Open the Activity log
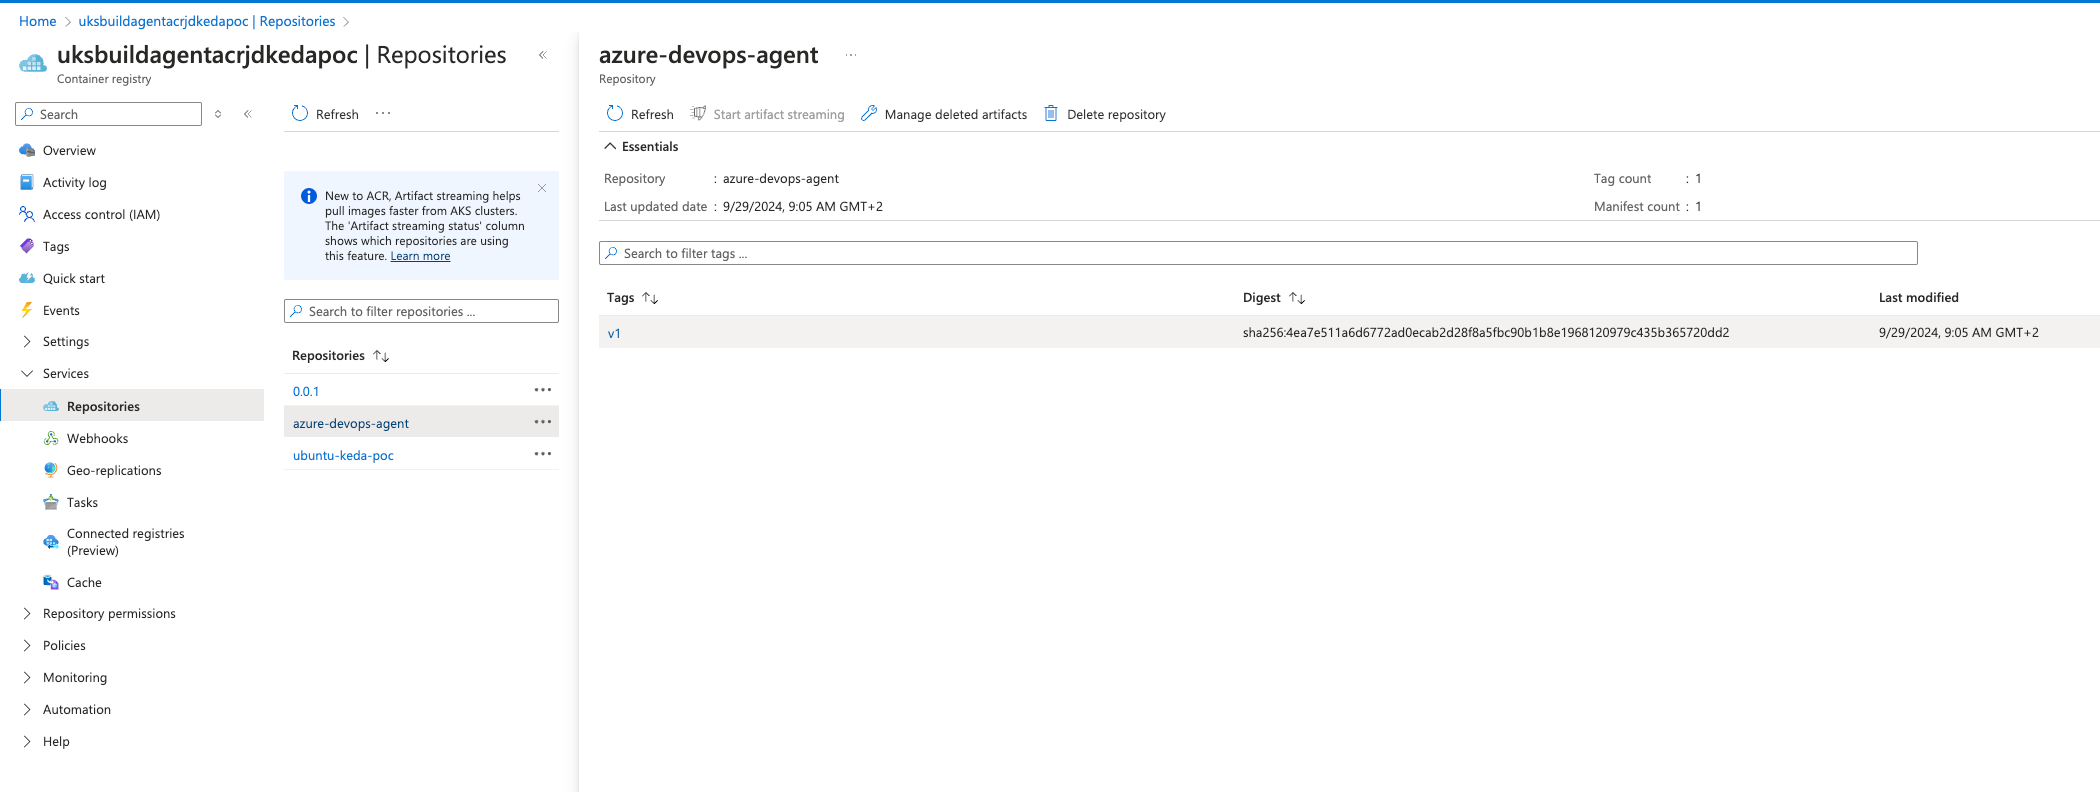The height and width of the screenshot is (792, 2100). tap(74, 183)
